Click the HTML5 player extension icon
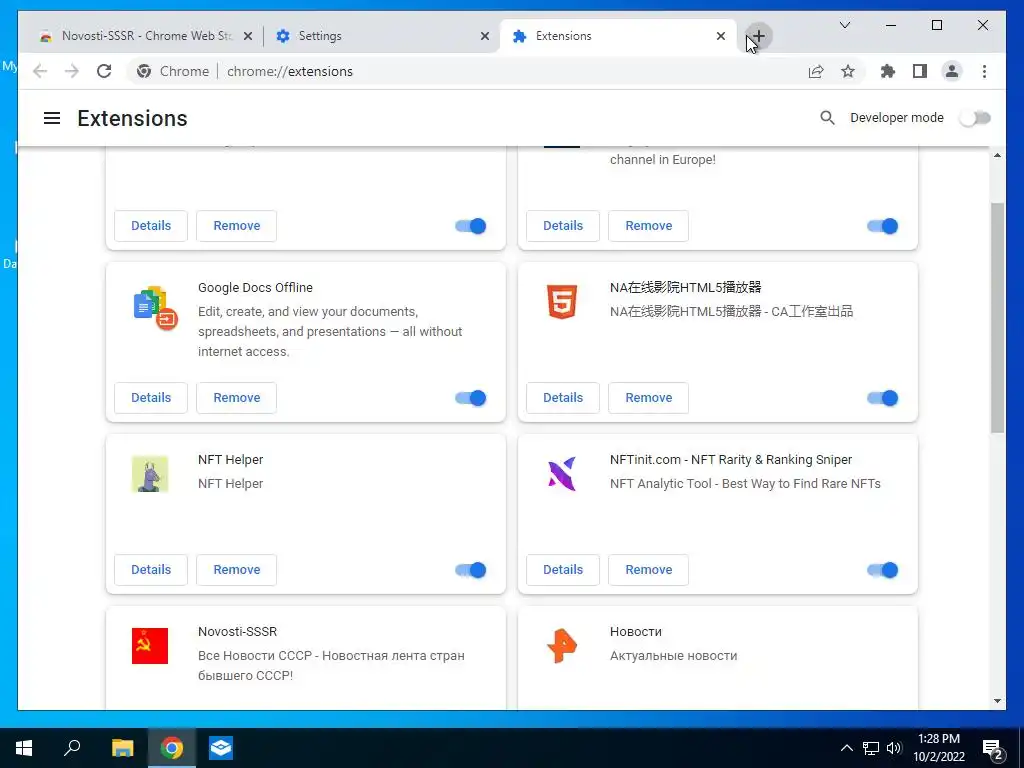The image size is (1024, 768). pos(562,302)
